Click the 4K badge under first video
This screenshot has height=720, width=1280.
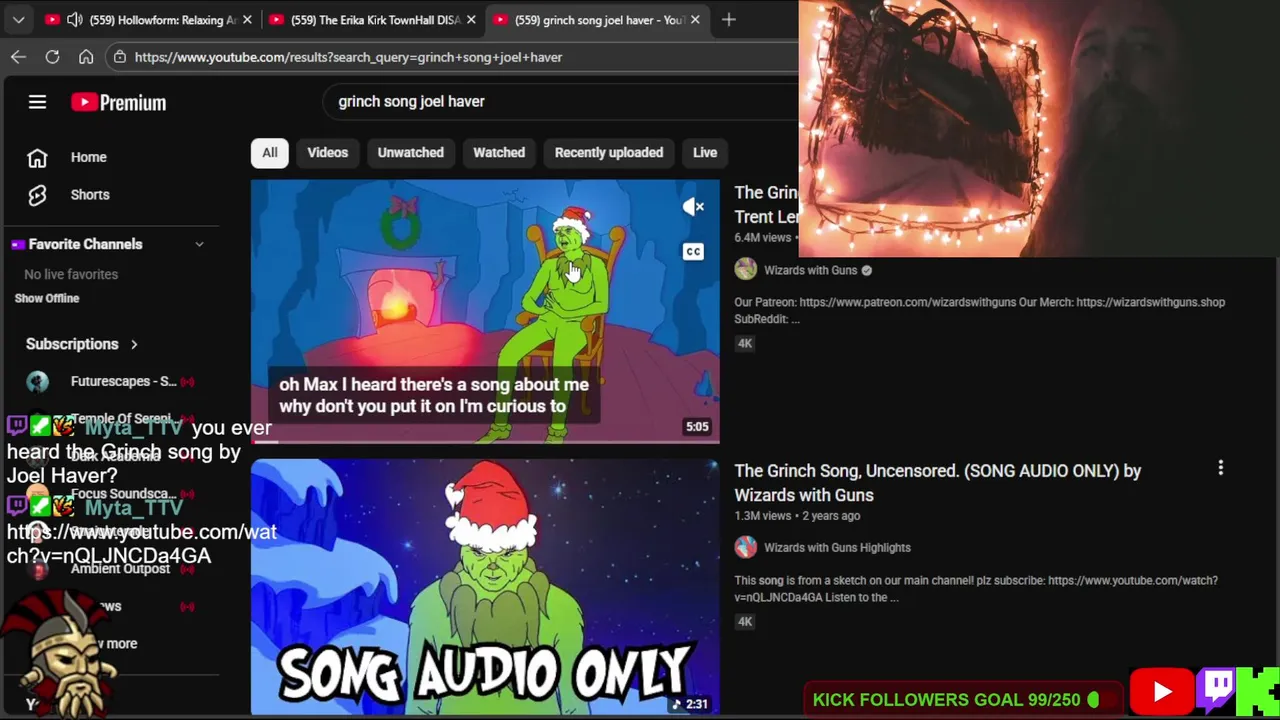click(x=745, y=343)
